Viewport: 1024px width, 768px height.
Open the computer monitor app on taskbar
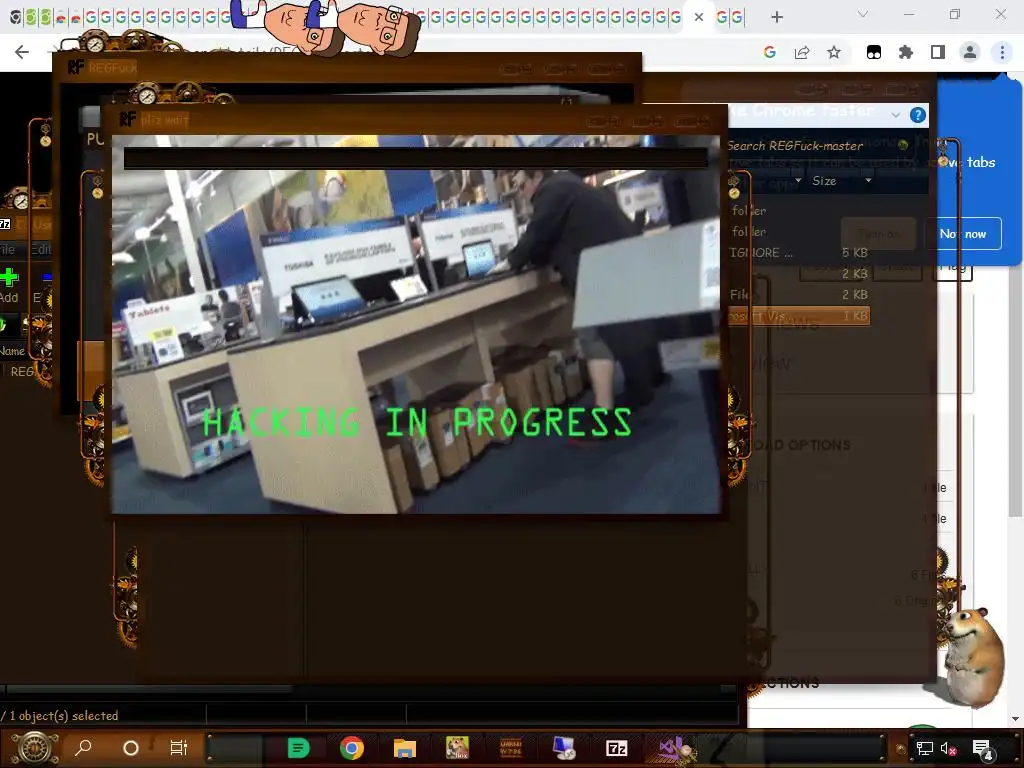pos(563,748)
